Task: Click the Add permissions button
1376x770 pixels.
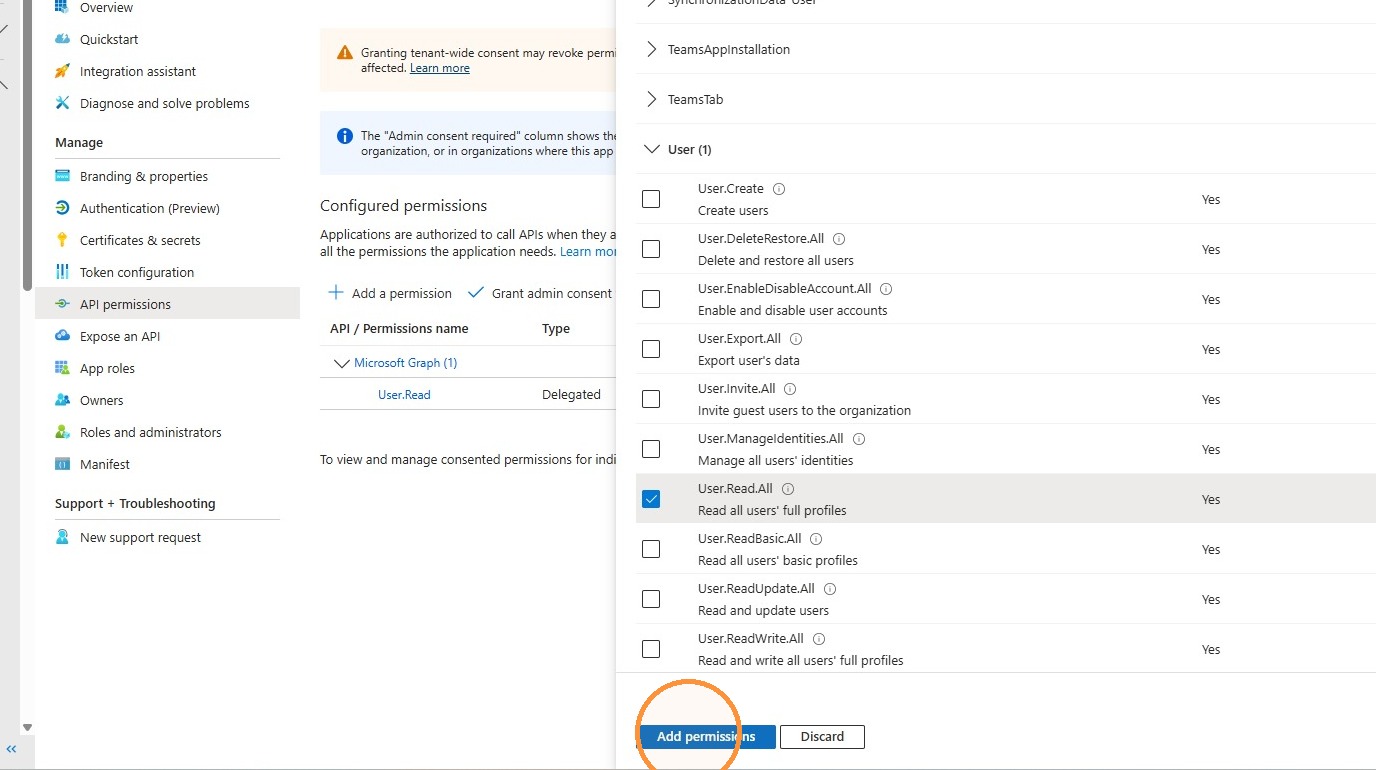Action: (x=706, y=737)
